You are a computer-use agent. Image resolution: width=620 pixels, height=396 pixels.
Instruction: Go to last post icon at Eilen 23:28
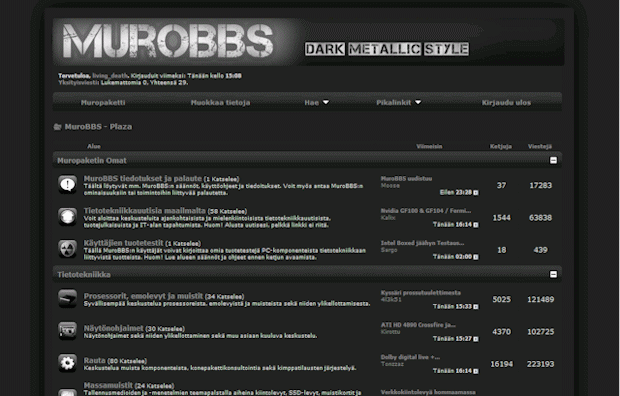point(476,193)
